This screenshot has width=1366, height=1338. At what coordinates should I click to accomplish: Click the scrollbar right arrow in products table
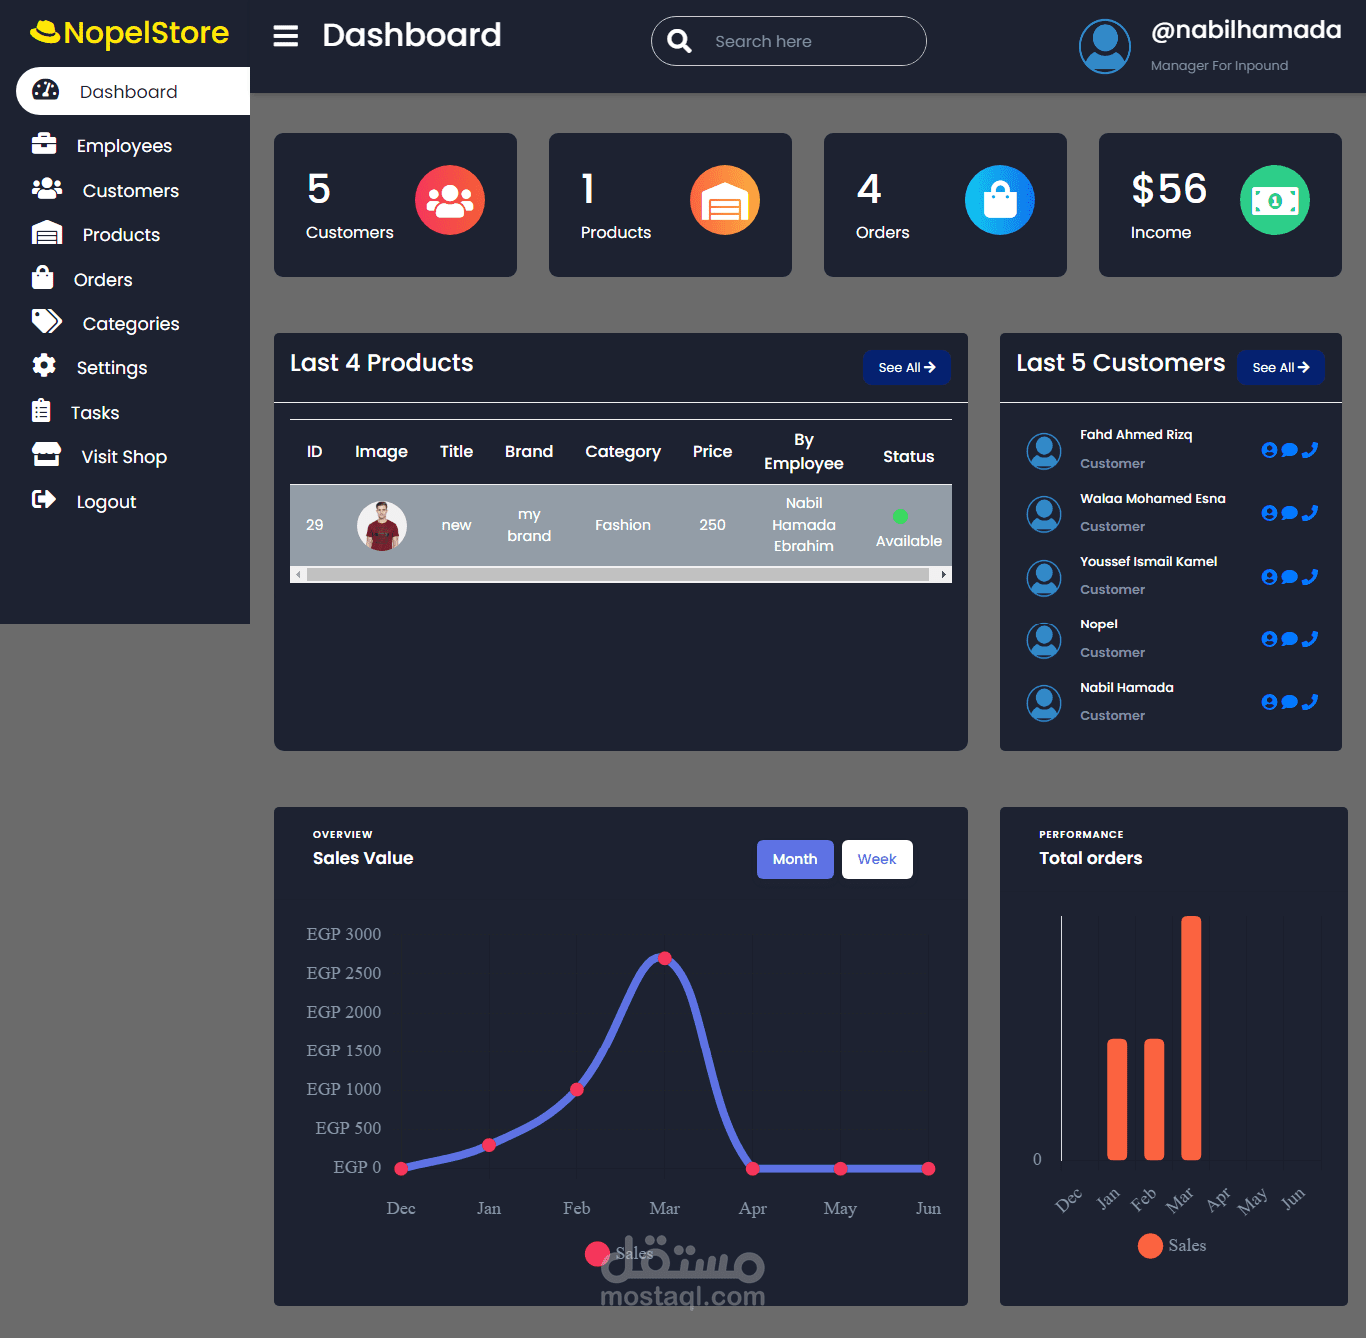click(x=944, y=575)
